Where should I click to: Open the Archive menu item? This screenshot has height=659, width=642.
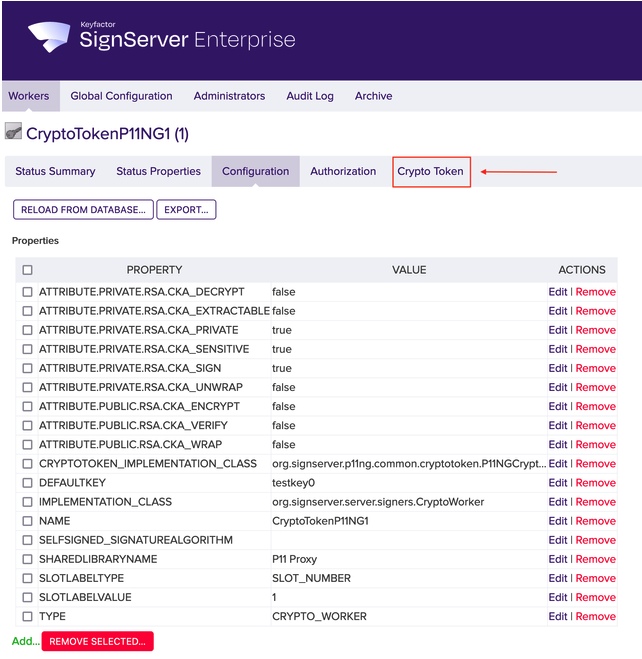pyautogui.click(x=373, y=96)
